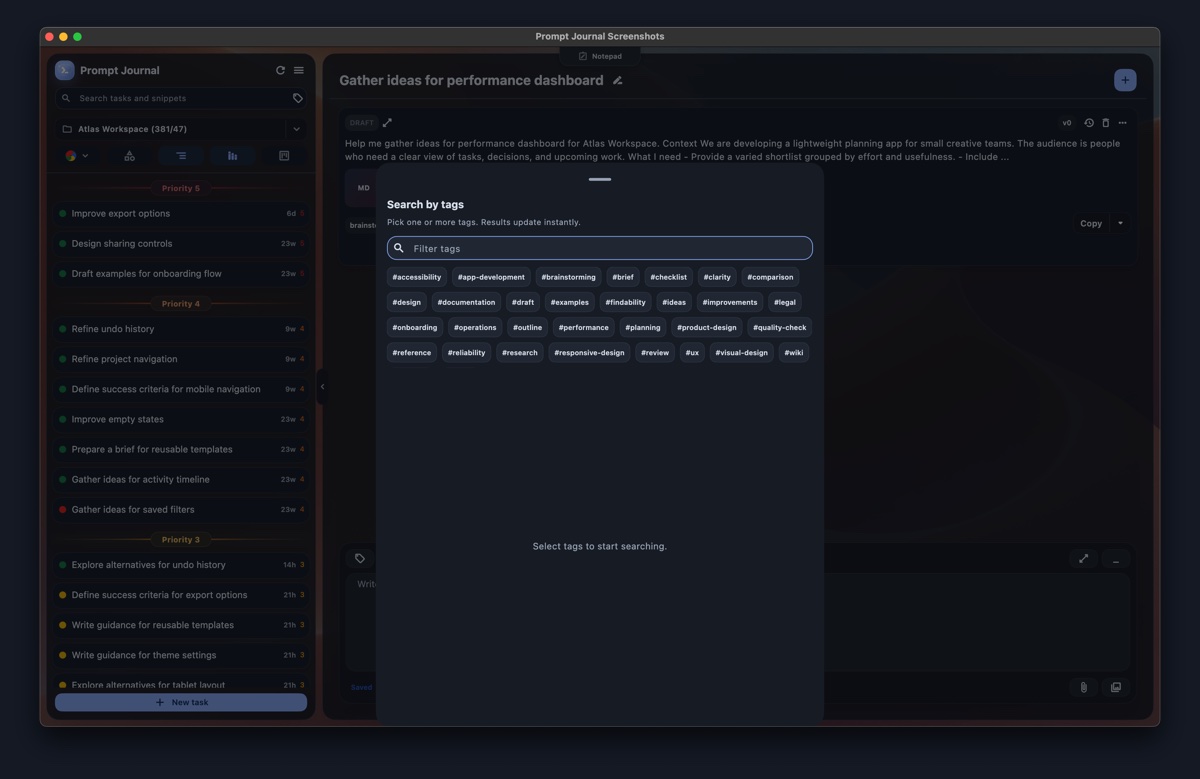Image resolution: width=1200 pixels, height=779 pixels.
Task: Open the Copy button dropdown arrow
Action: (x=1120, y=223)
